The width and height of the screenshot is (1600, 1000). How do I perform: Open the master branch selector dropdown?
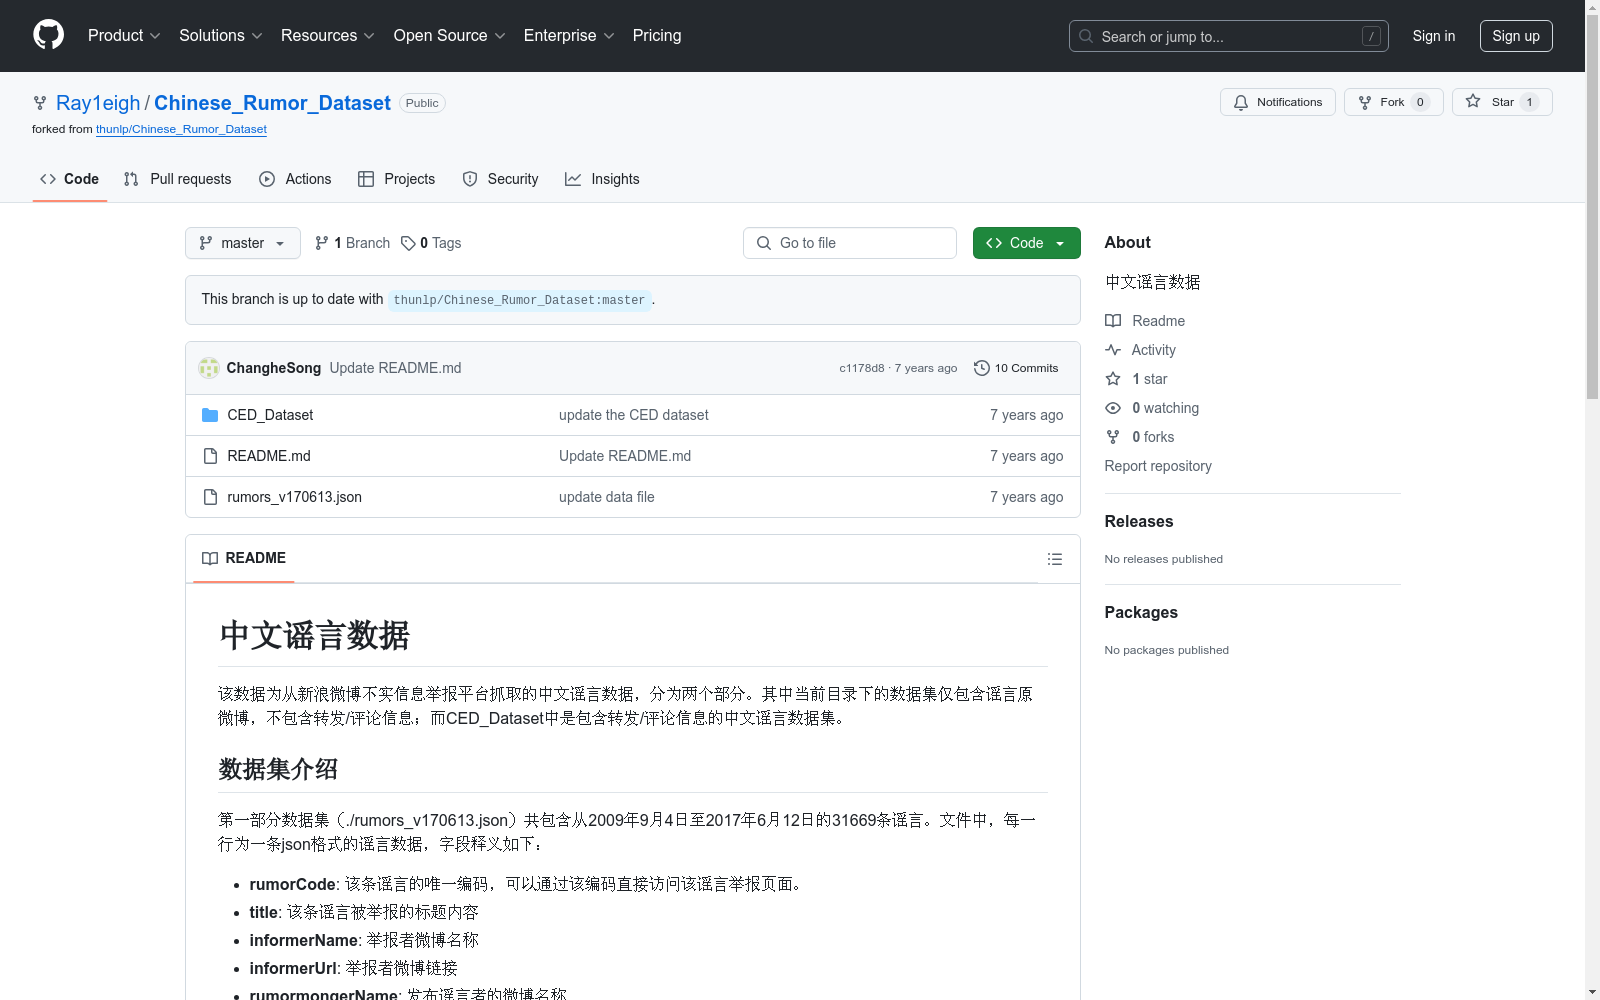(242, 243)
